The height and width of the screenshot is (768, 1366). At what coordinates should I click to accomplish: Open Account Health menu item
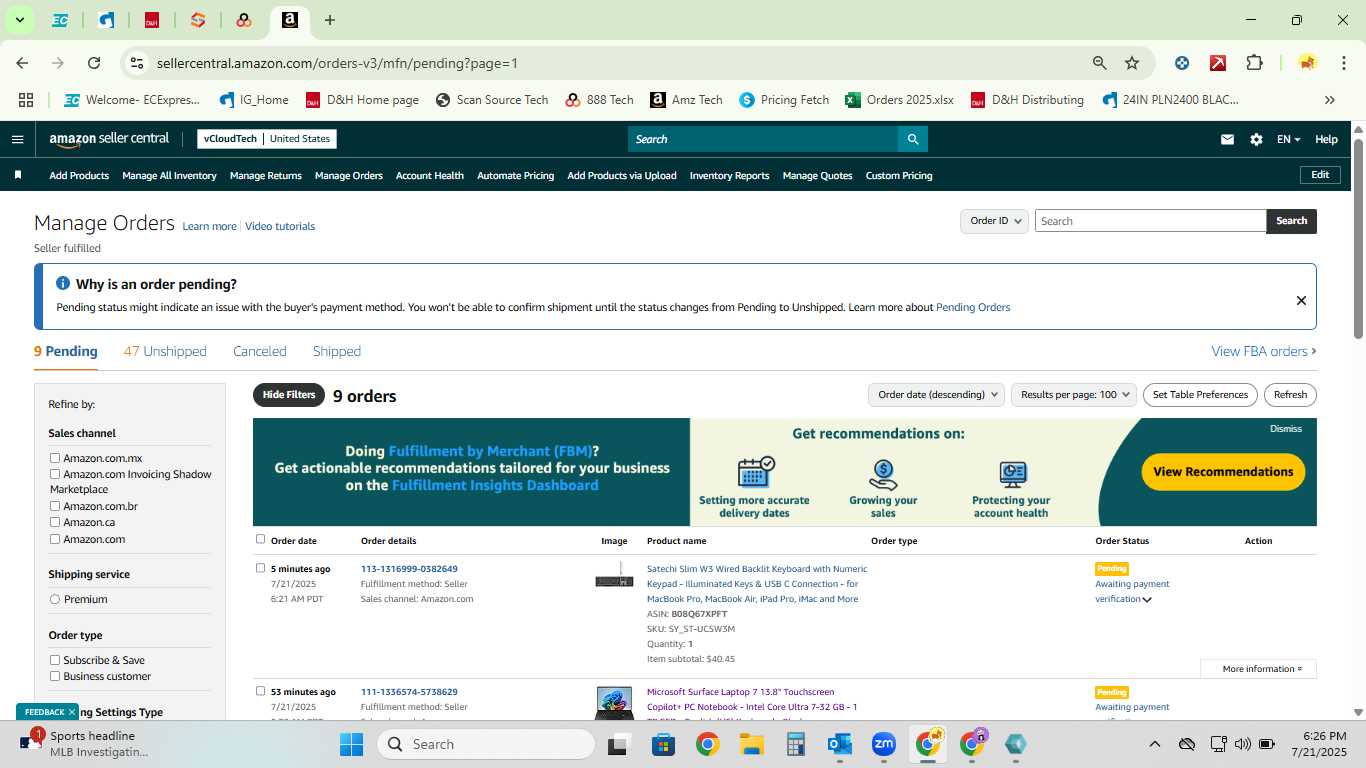tap(430, 175)
